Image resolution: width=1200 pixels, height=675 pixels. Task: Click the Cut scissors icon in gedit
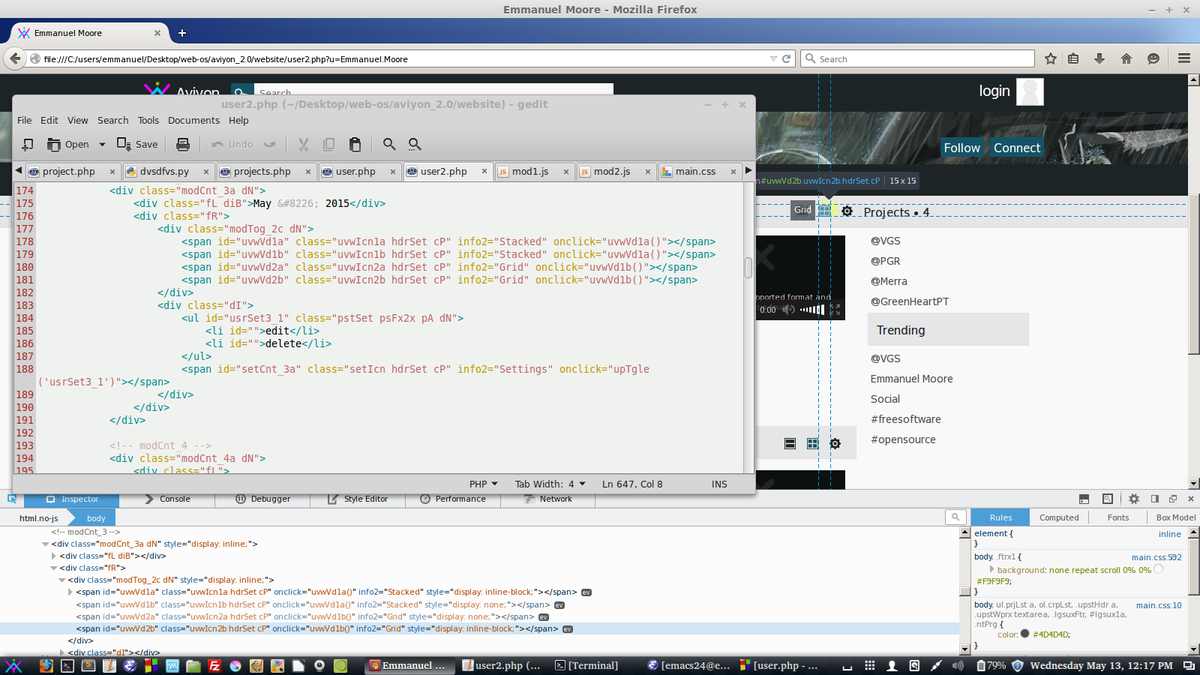click(x=303, y=144)
